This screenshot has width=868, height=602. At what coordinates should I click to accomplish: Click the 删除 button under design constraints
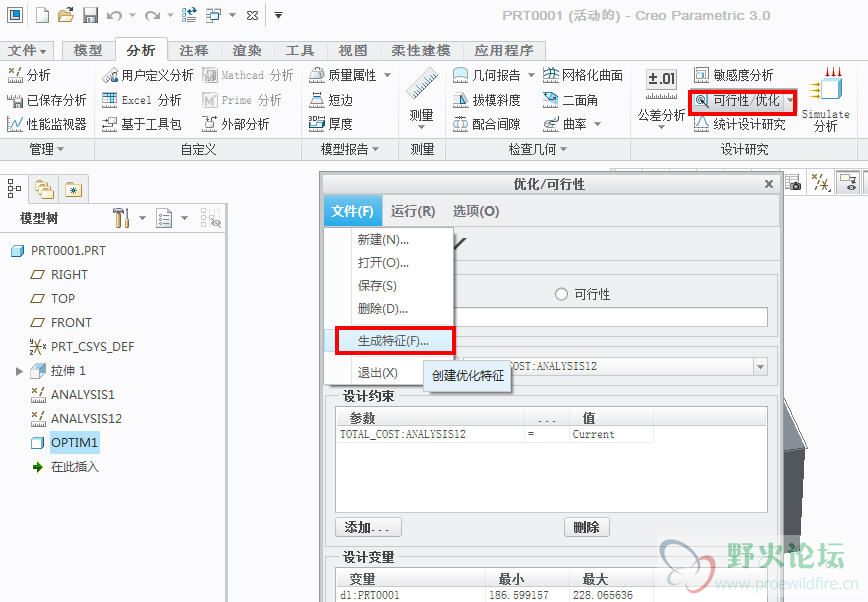pyautogui.click(x=587, y=527)
